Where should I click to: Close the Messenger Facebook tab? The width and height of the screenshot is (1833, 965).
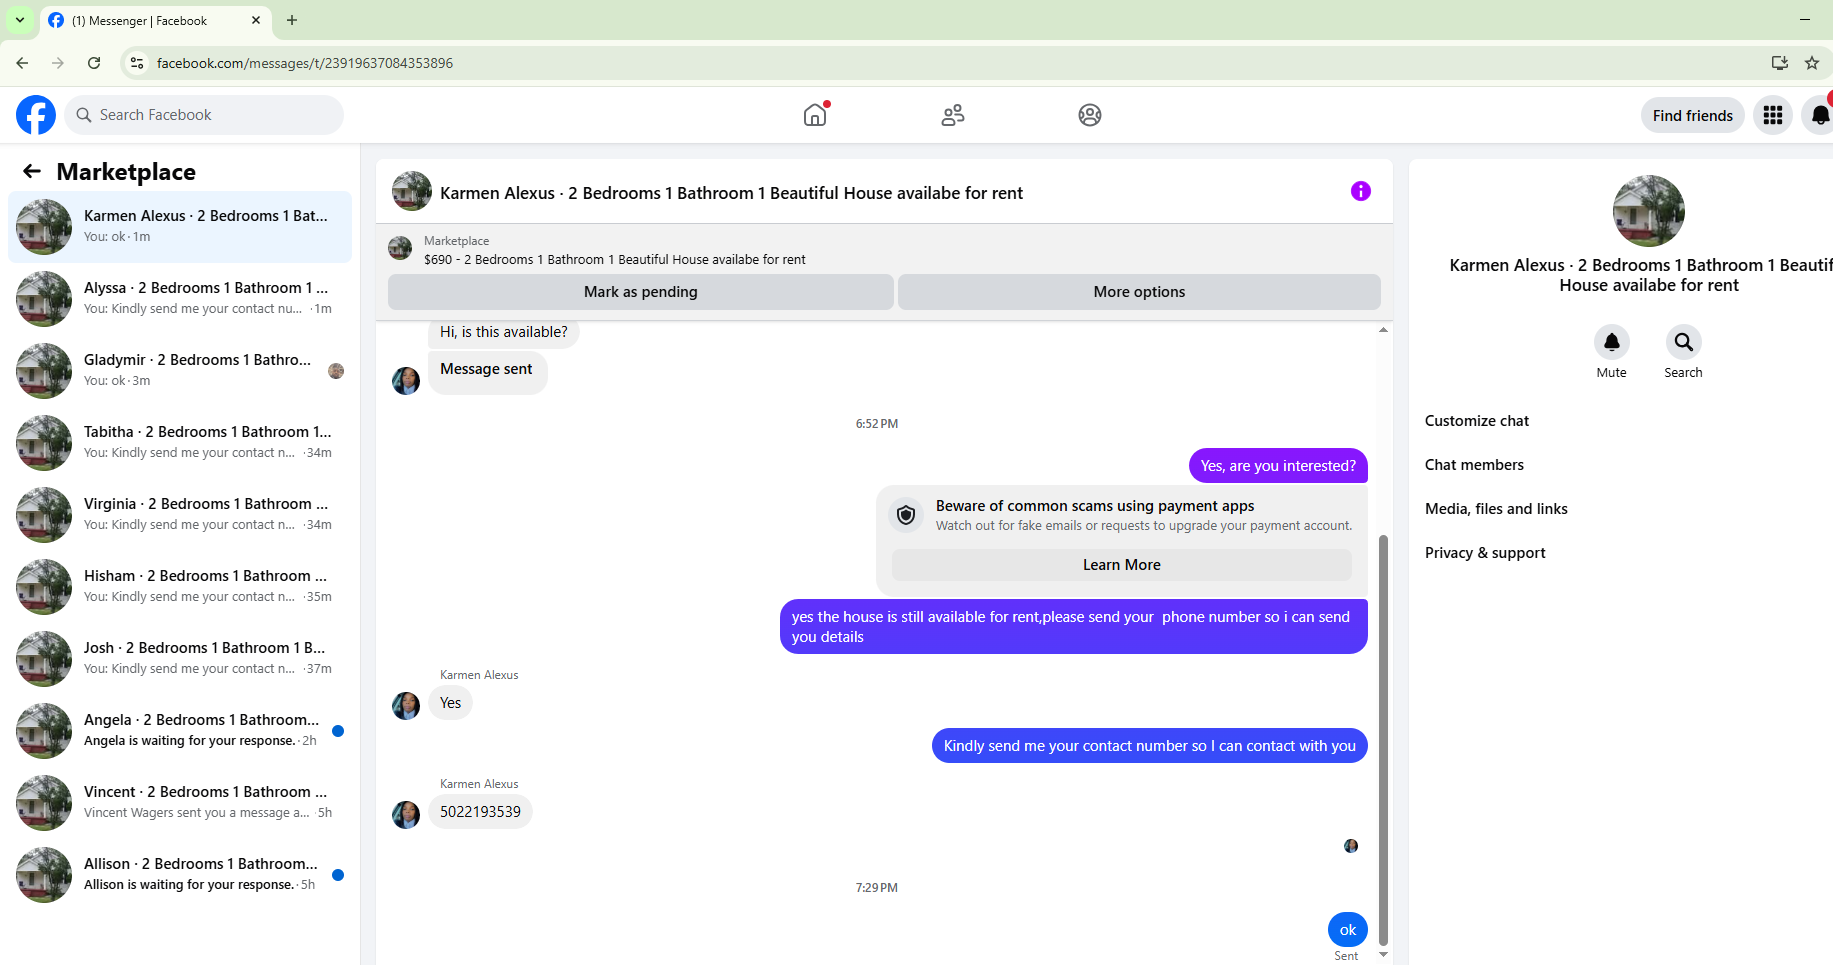click(x=256, y=20)
